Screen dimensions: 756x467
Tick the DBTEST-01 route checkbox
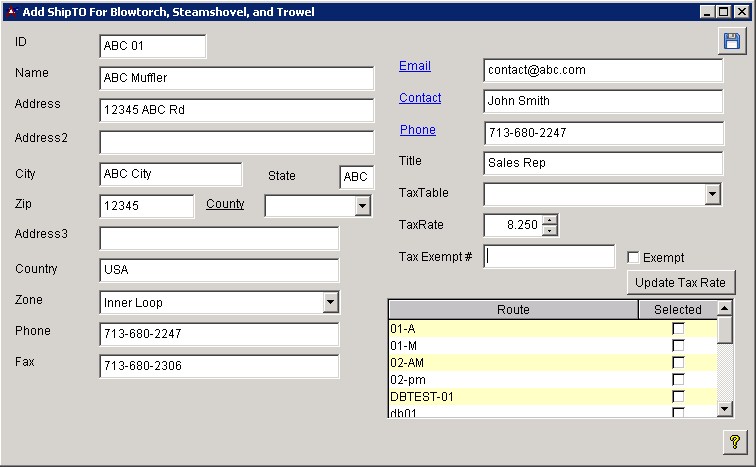pyautogui.click(x=678, y=396)
